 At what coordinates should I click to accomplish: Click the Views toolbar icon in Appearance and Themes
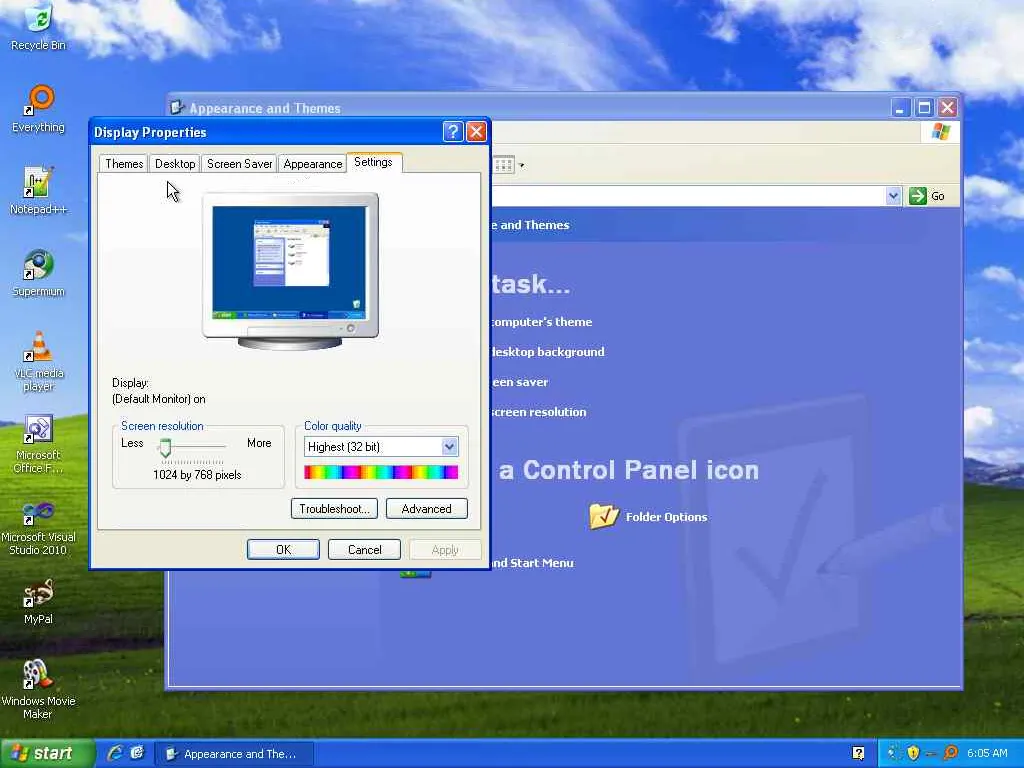(504, 165)
